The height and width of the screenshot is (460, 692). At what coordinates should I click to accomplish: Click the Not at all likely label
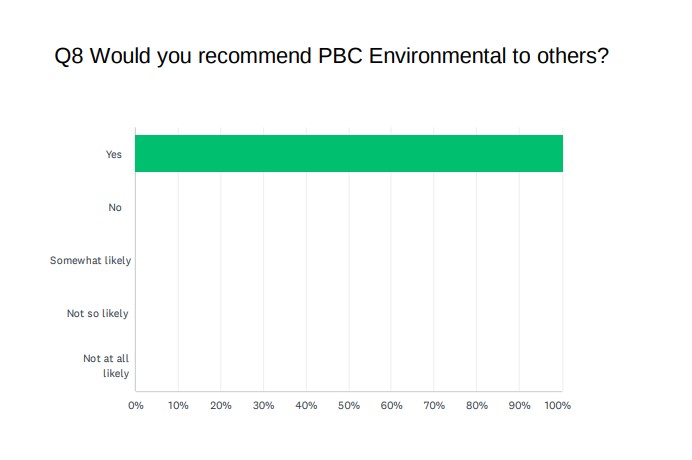(106, 365)
